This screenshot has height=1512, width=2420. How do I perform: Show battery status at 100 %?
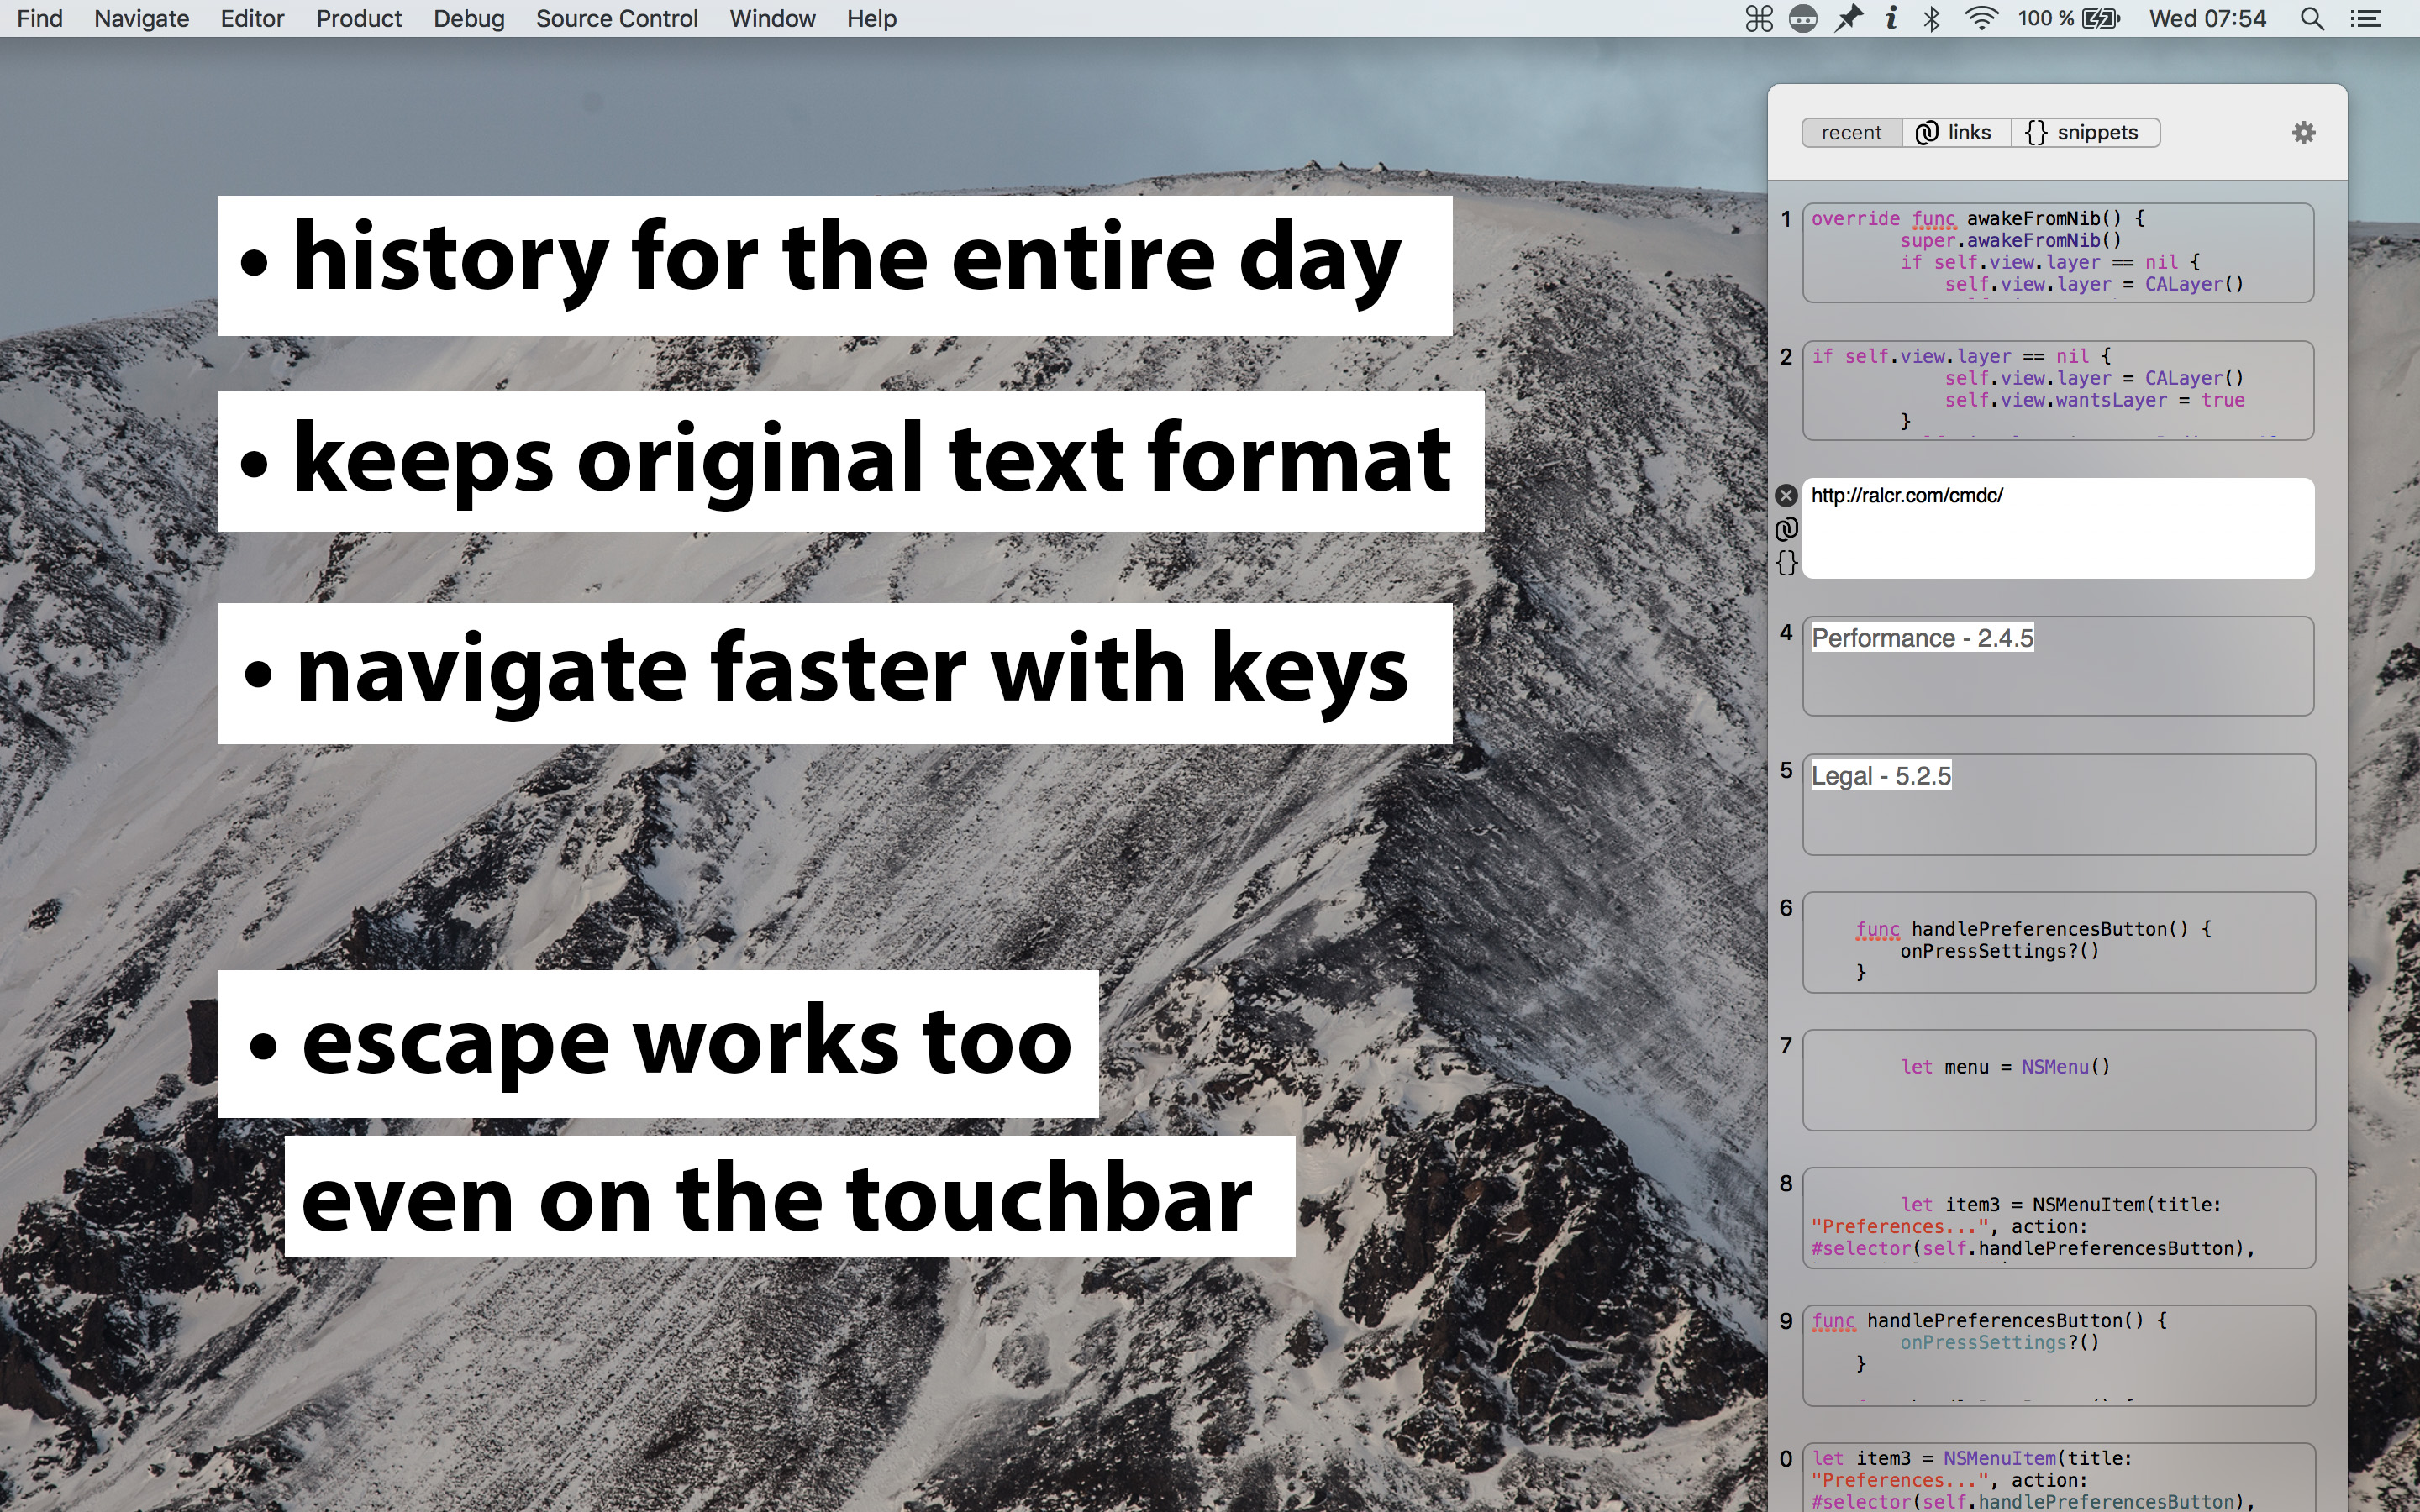[2068, 18]
